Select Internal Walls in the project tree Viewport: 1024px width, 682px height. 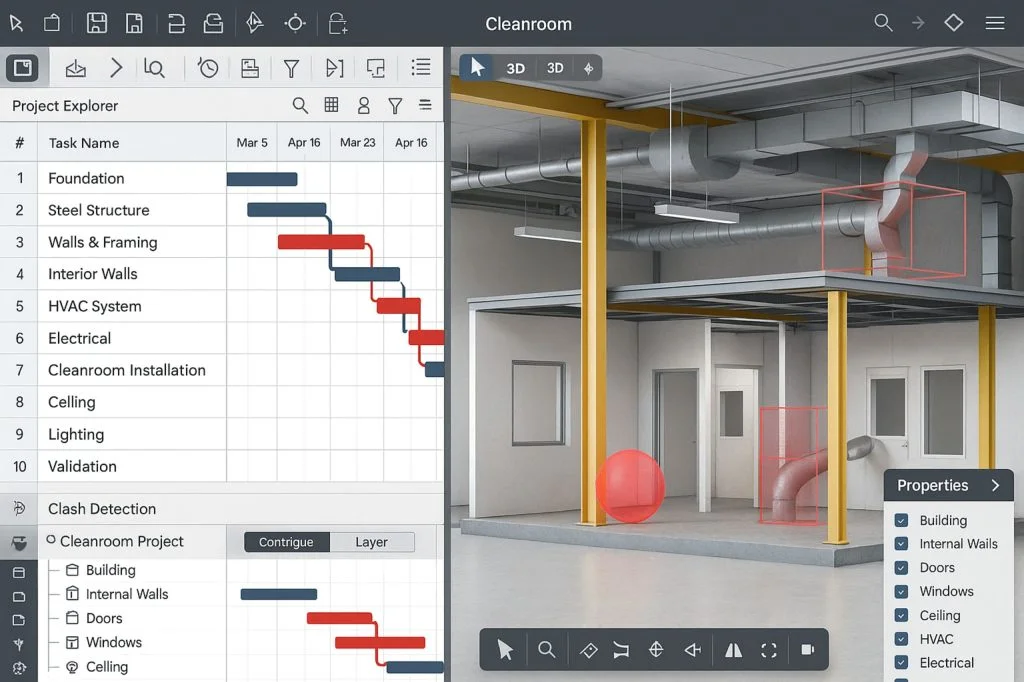pos(127,594)
